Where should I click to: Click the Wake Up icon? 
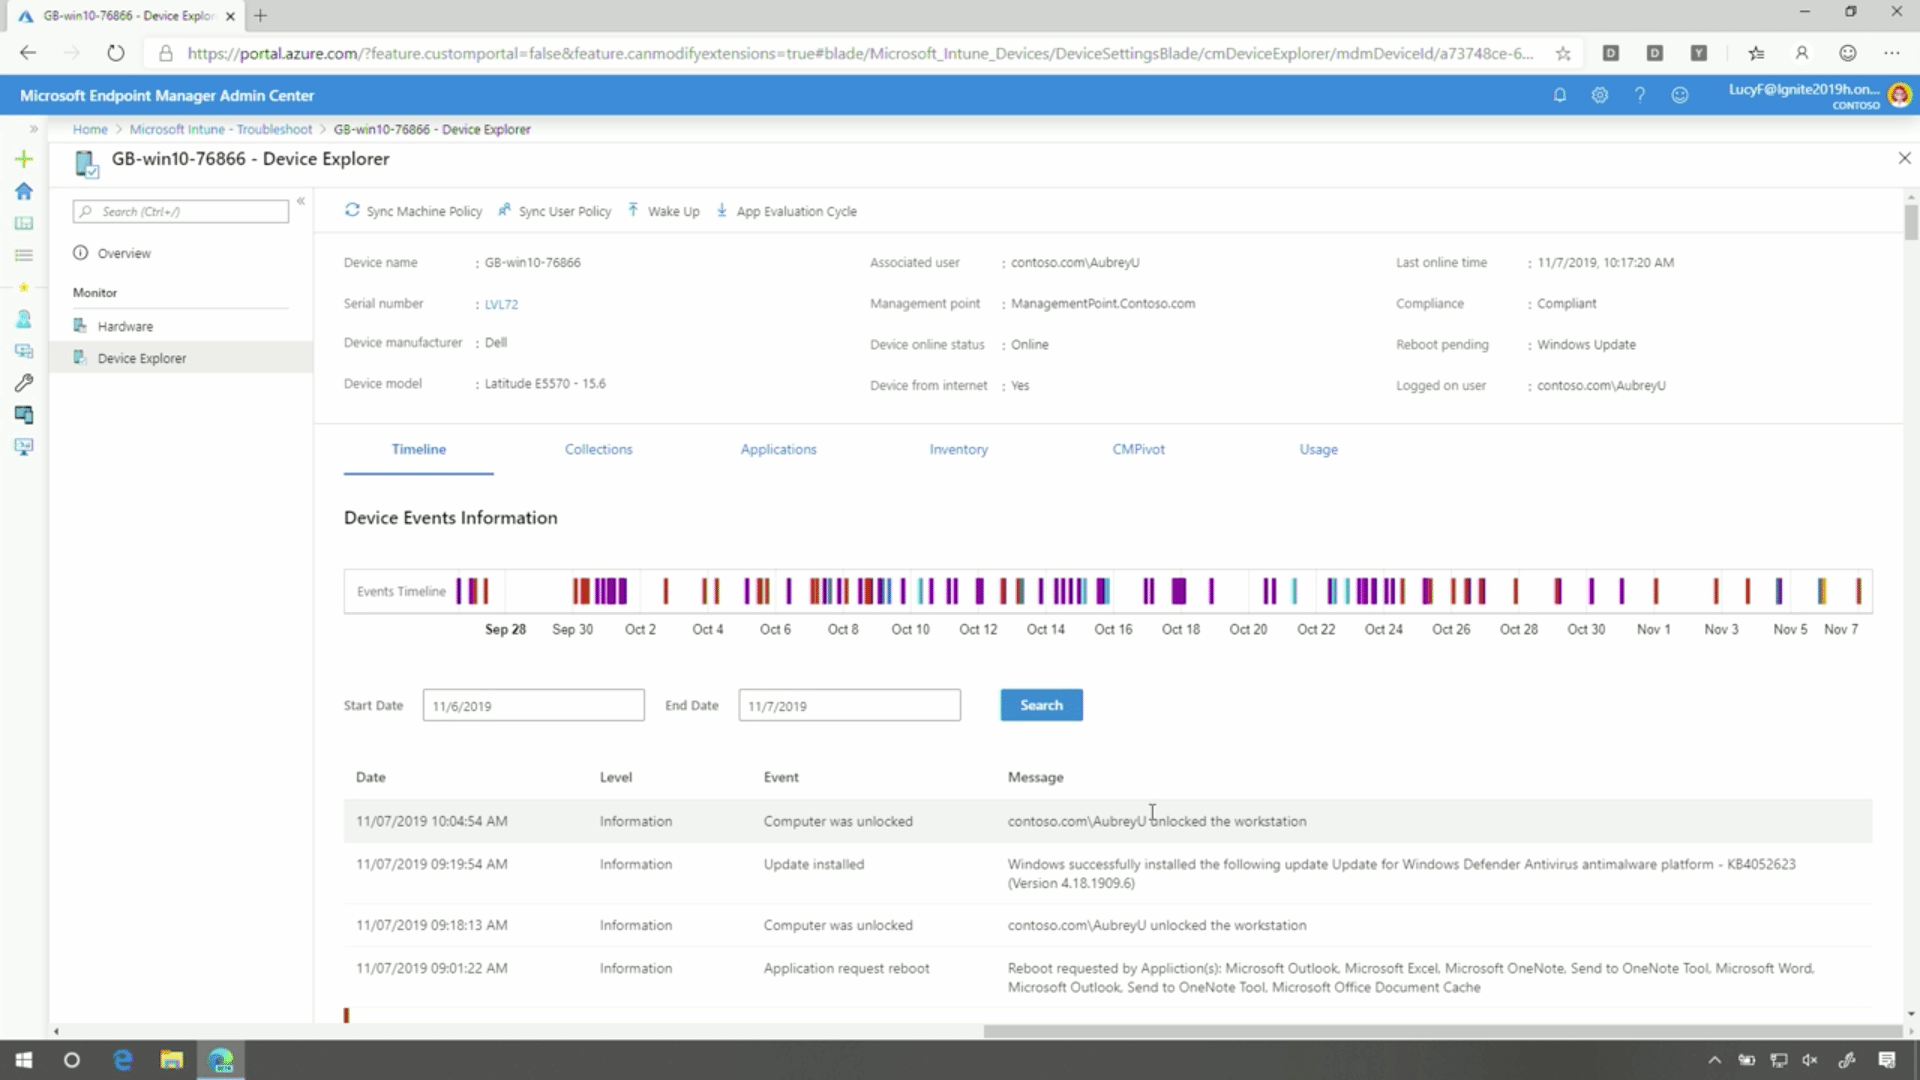tap(634, 210)
